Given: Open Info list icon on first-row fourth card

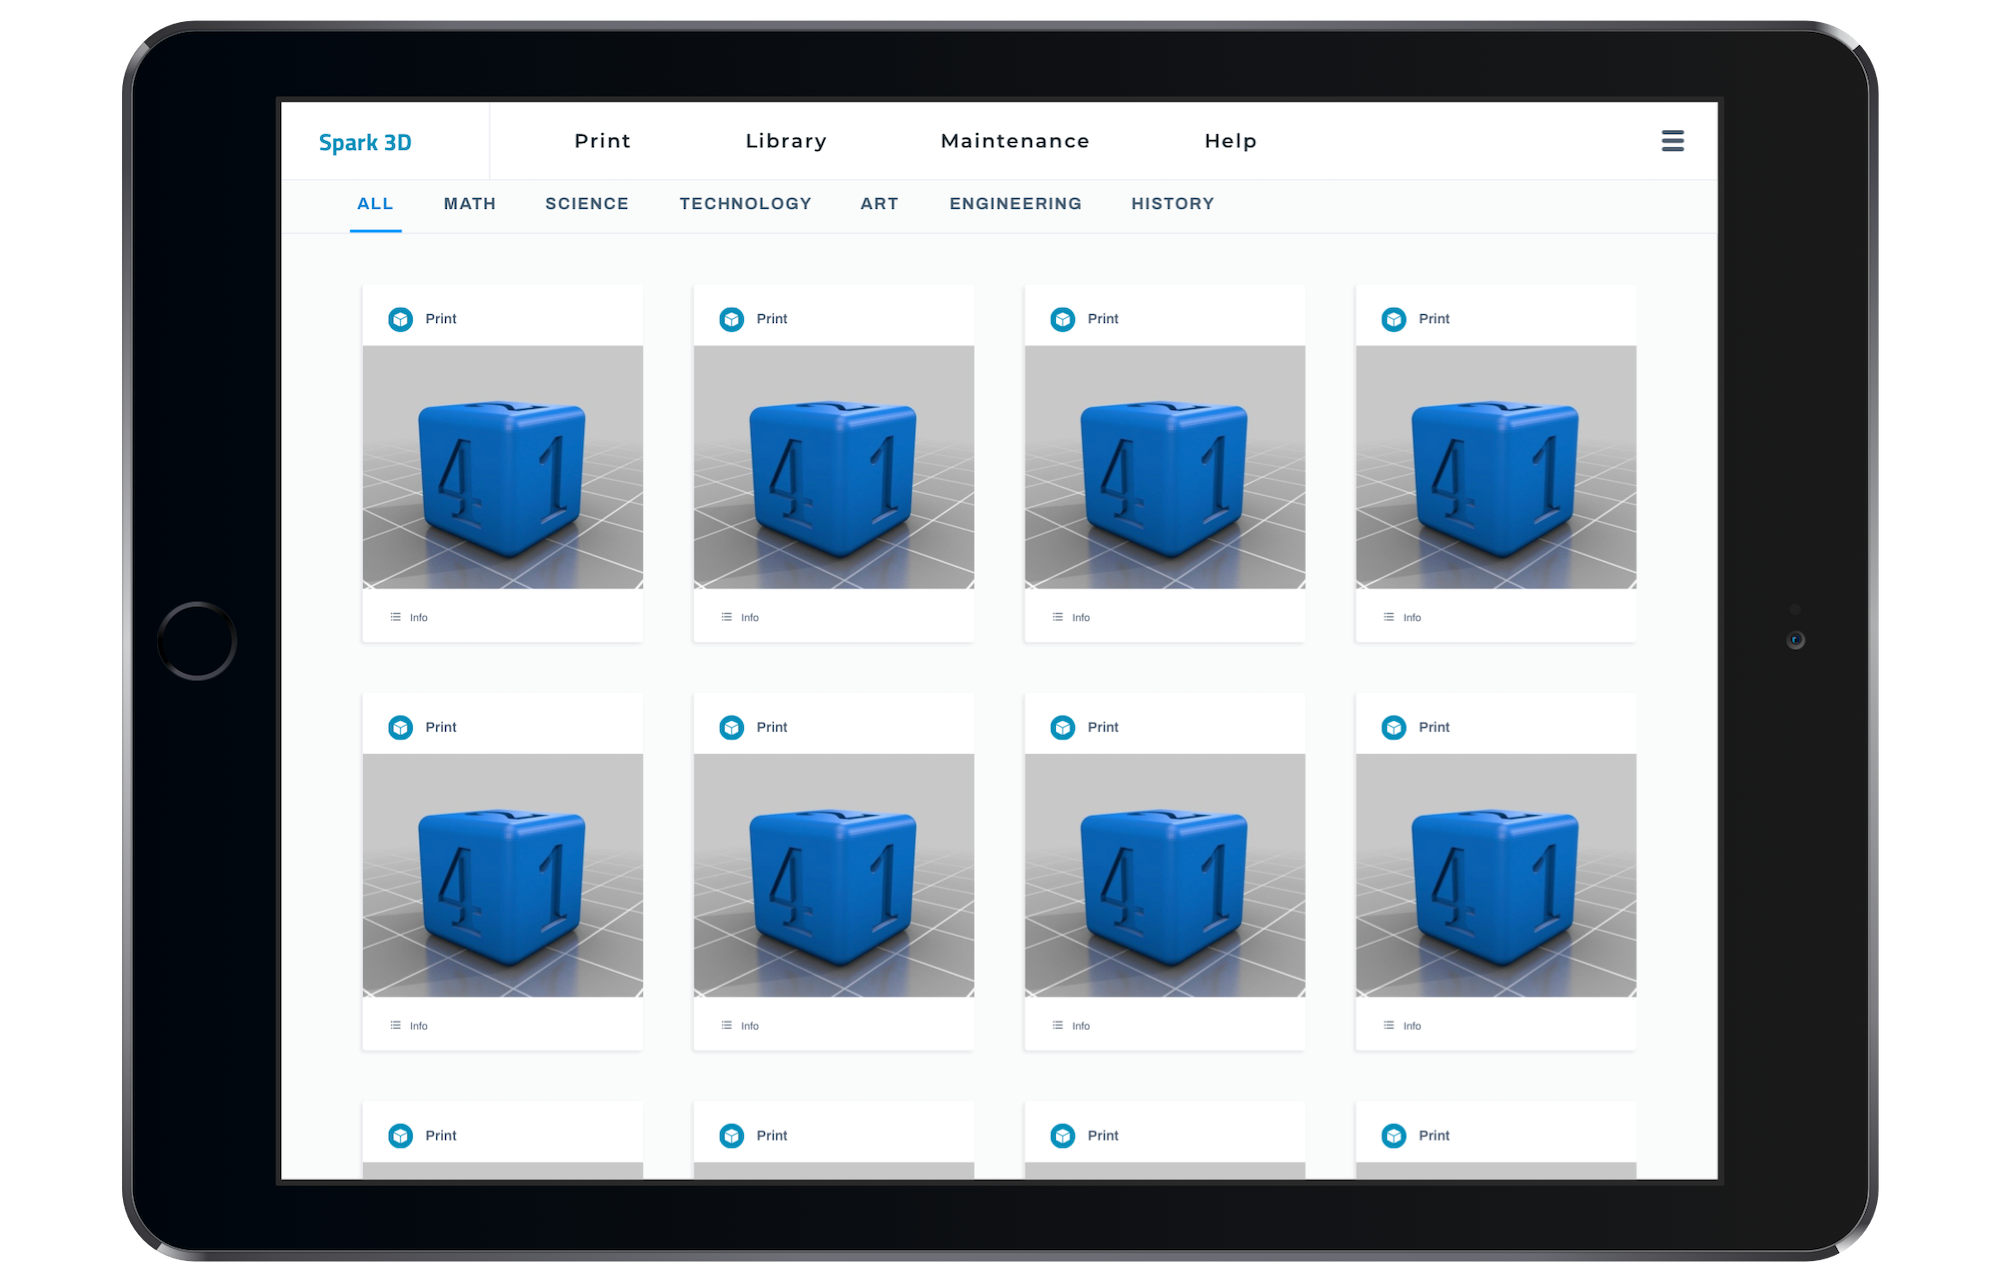Looking at the screenshot, I should coord(1388,617).
